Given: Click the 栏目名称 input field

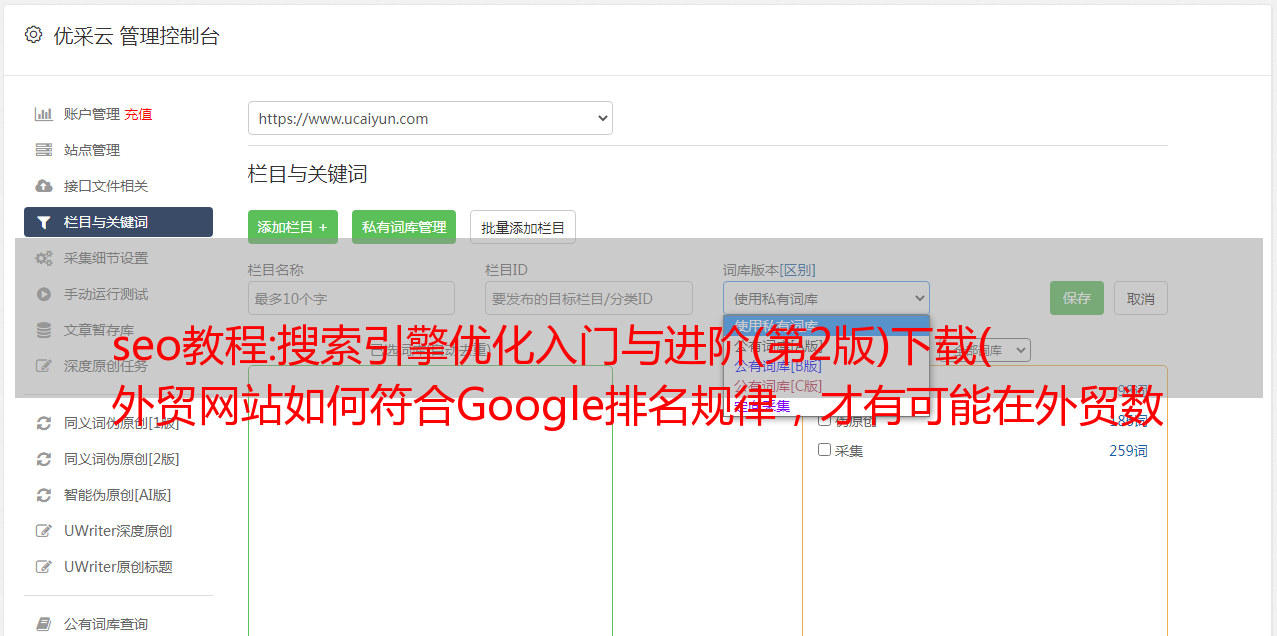Looking at the screenshot, I should tap(351, 298).
